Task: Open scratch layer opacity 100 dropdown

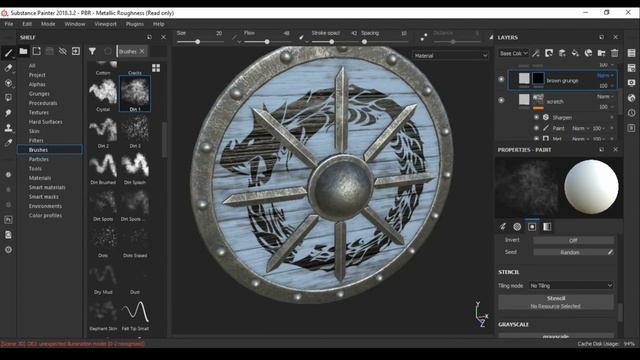Action: [606, 107]
